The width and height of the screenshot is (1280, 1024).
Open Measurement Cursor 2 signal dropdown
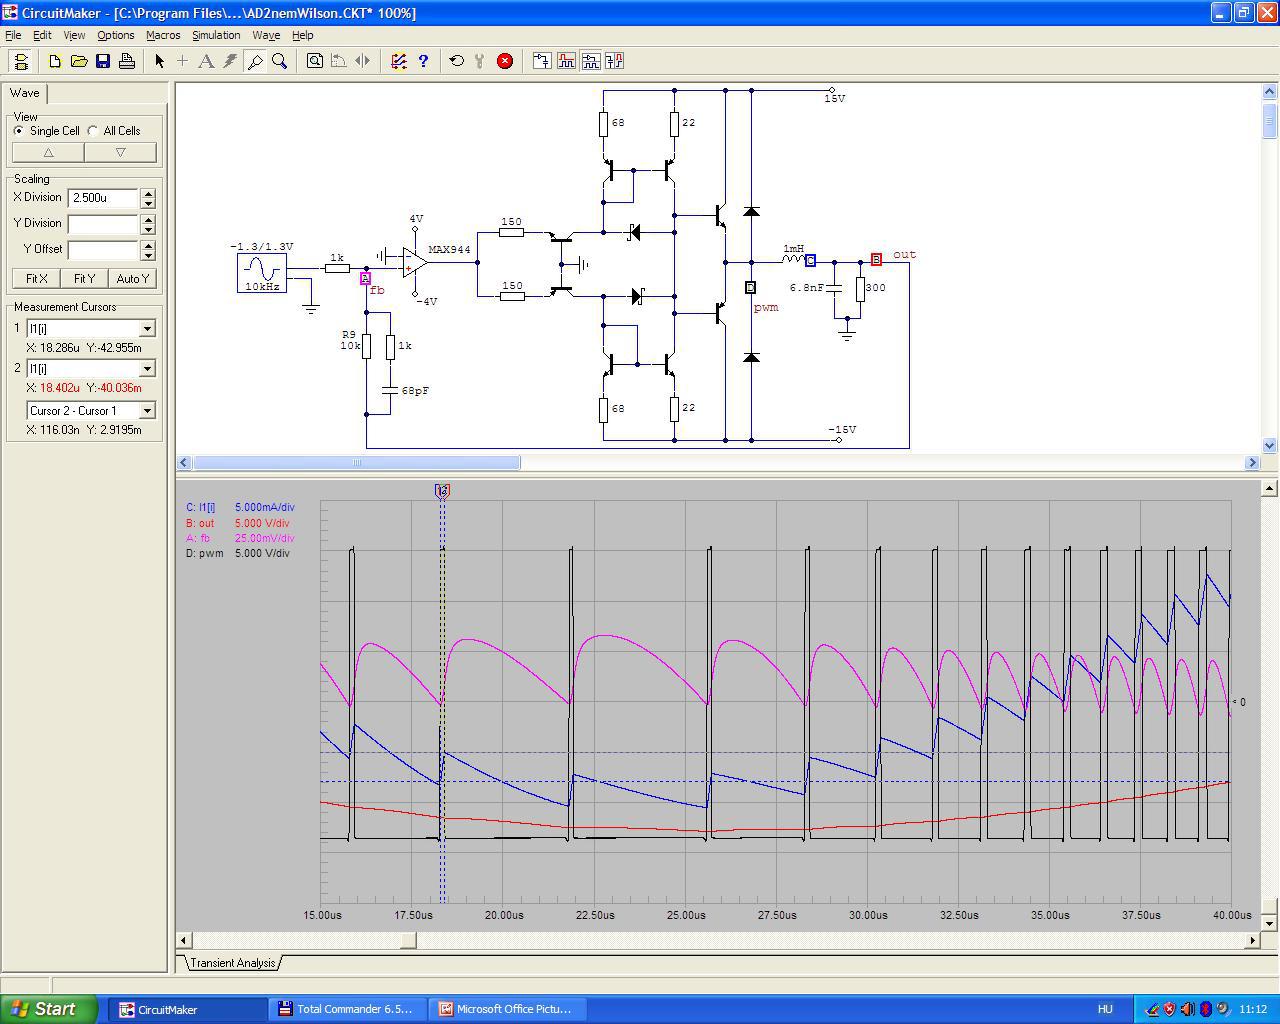[147, 369]
